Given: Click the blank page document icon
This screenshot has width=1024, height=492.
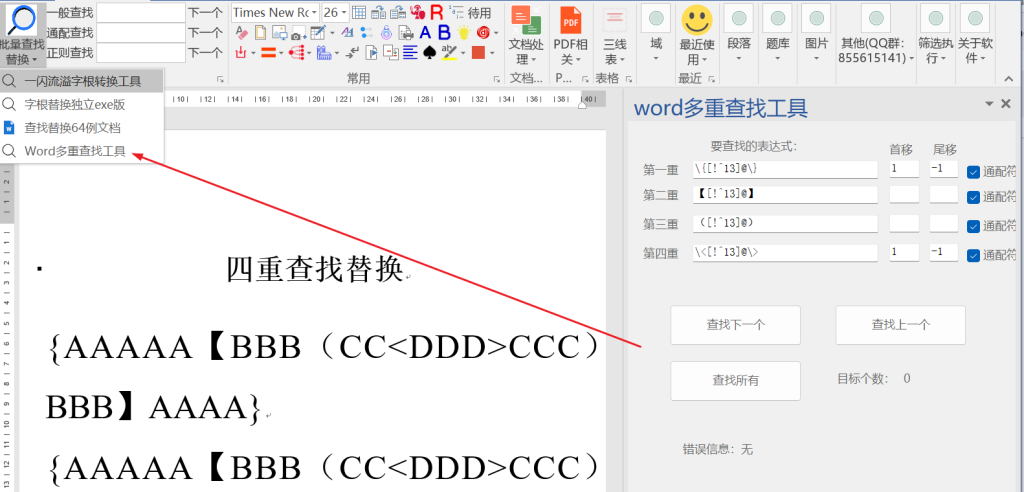Looking at the screenshot, I should (260, 32).
